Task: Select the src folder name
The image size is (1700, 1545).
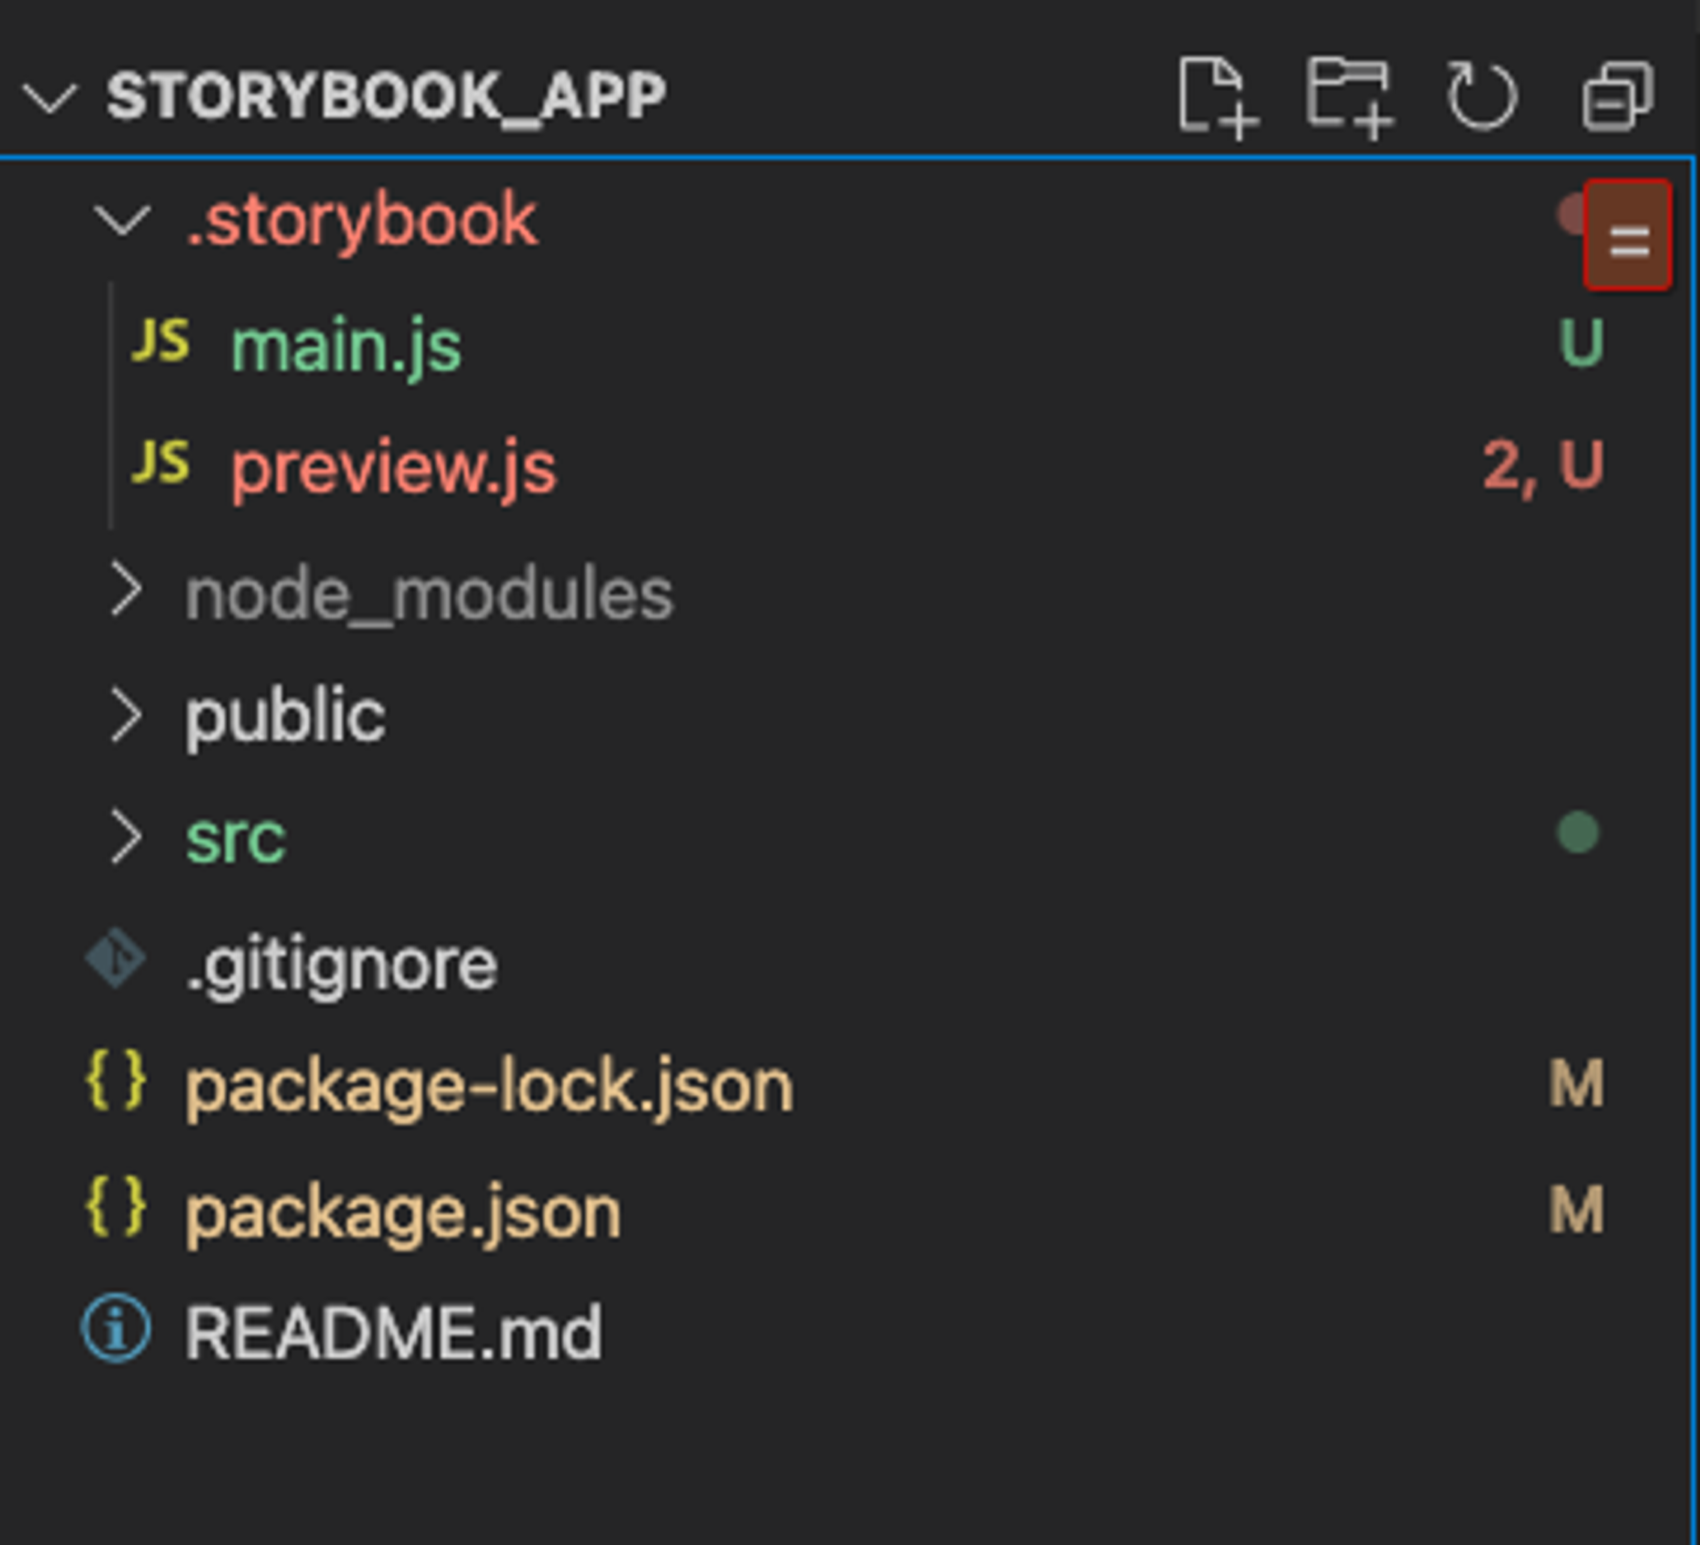Action: (236, 838)
